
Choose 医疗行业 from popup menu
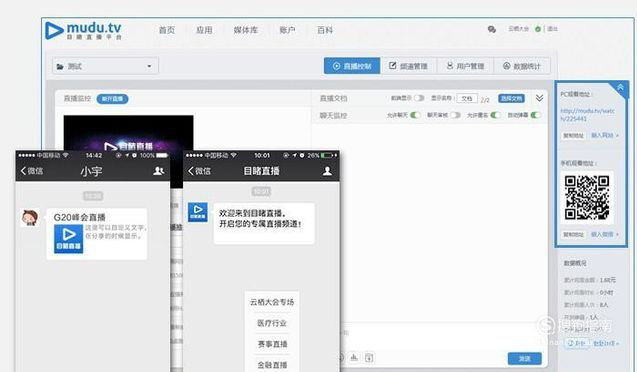tap(272, 323)
